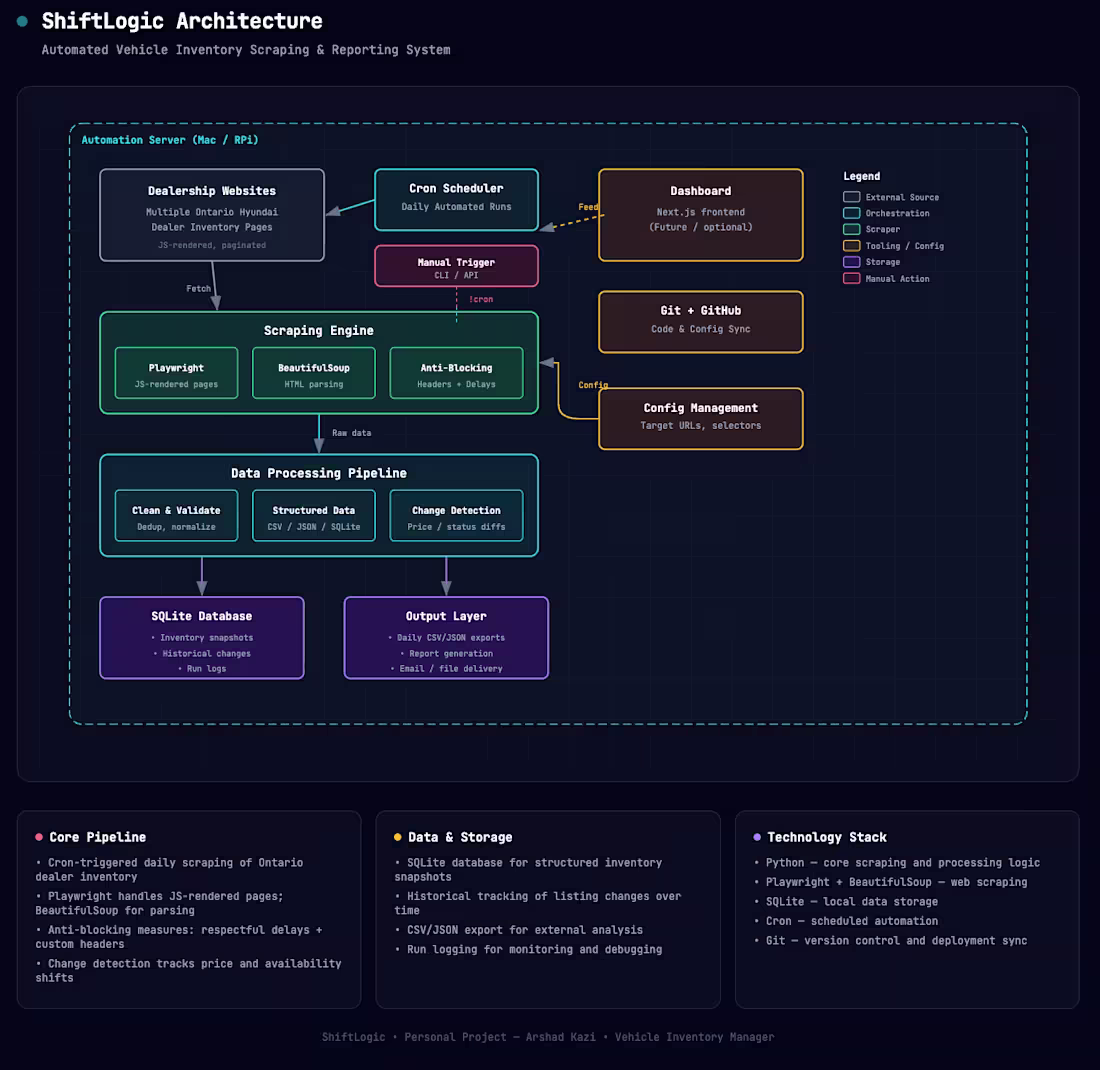
Task: Click the Output Layer node
Action: point(446,638)
